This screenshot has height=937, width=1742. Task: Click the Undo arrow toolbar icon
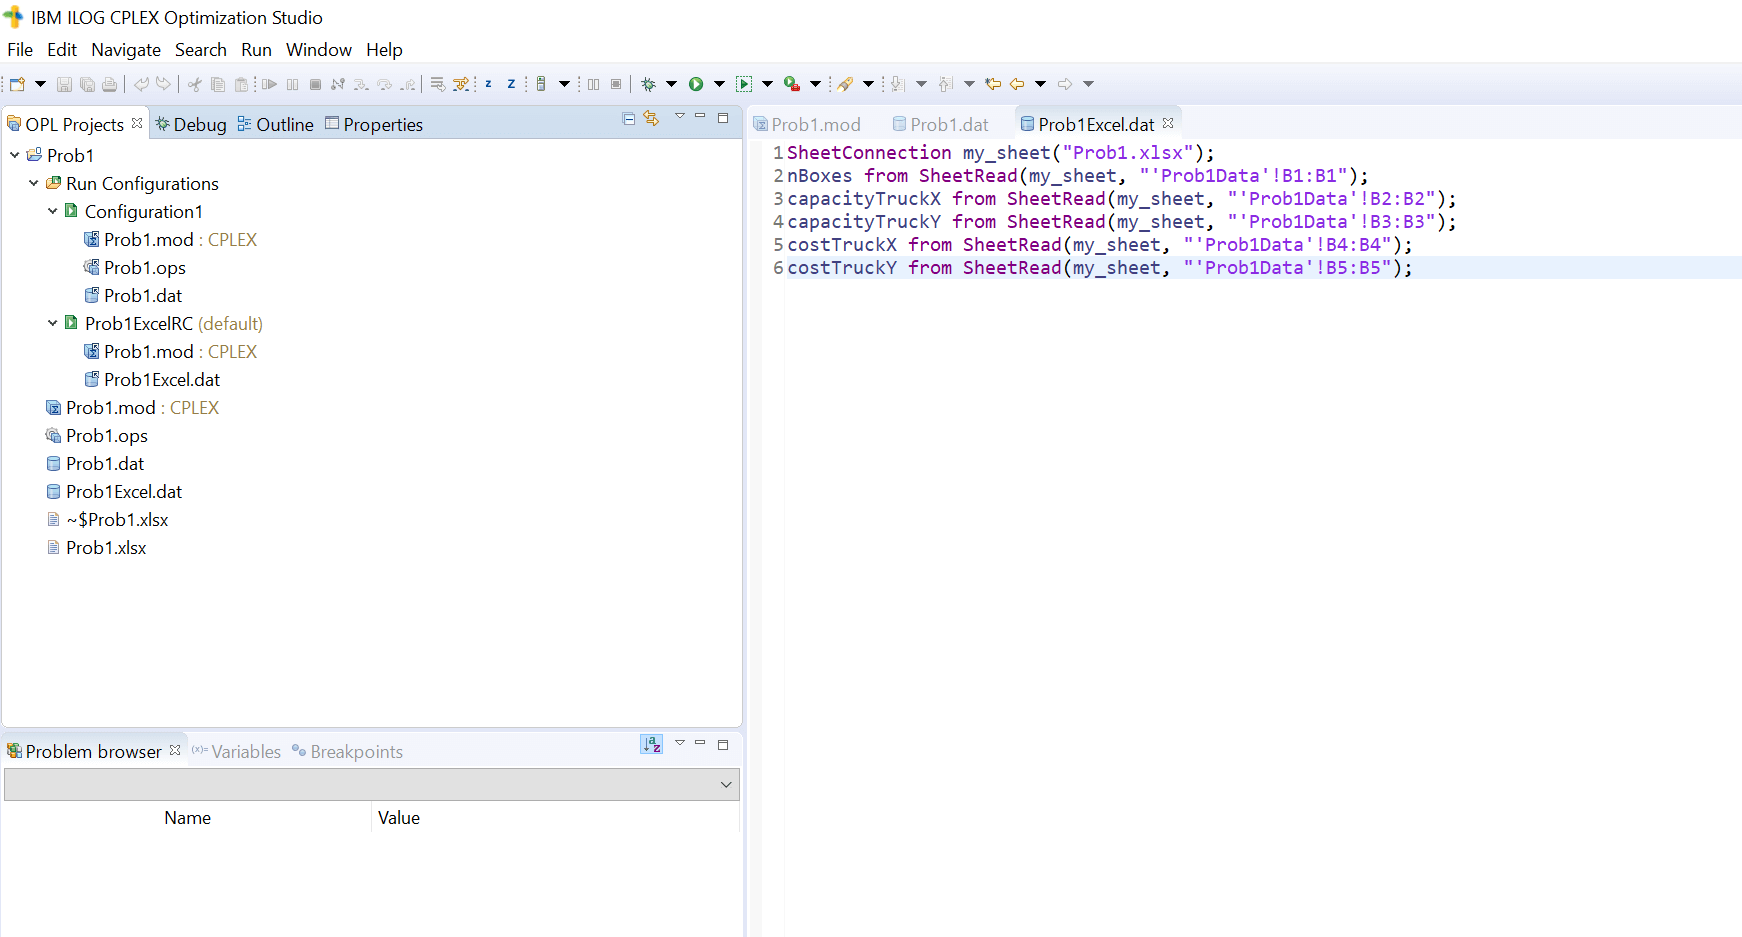pyautogui.click(x=141, y=84)
